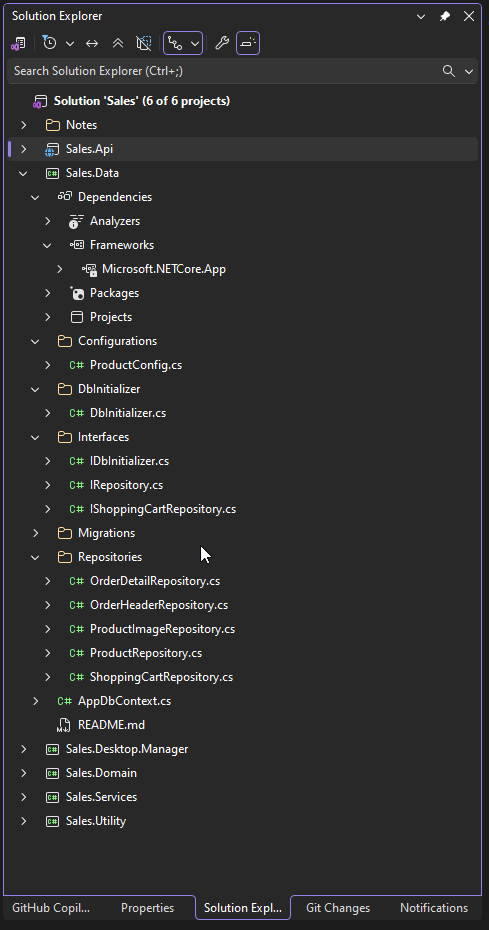This screenshot has width=489, height=930.
Task: Toggle the git branch view button
Action: coord(183,43)
